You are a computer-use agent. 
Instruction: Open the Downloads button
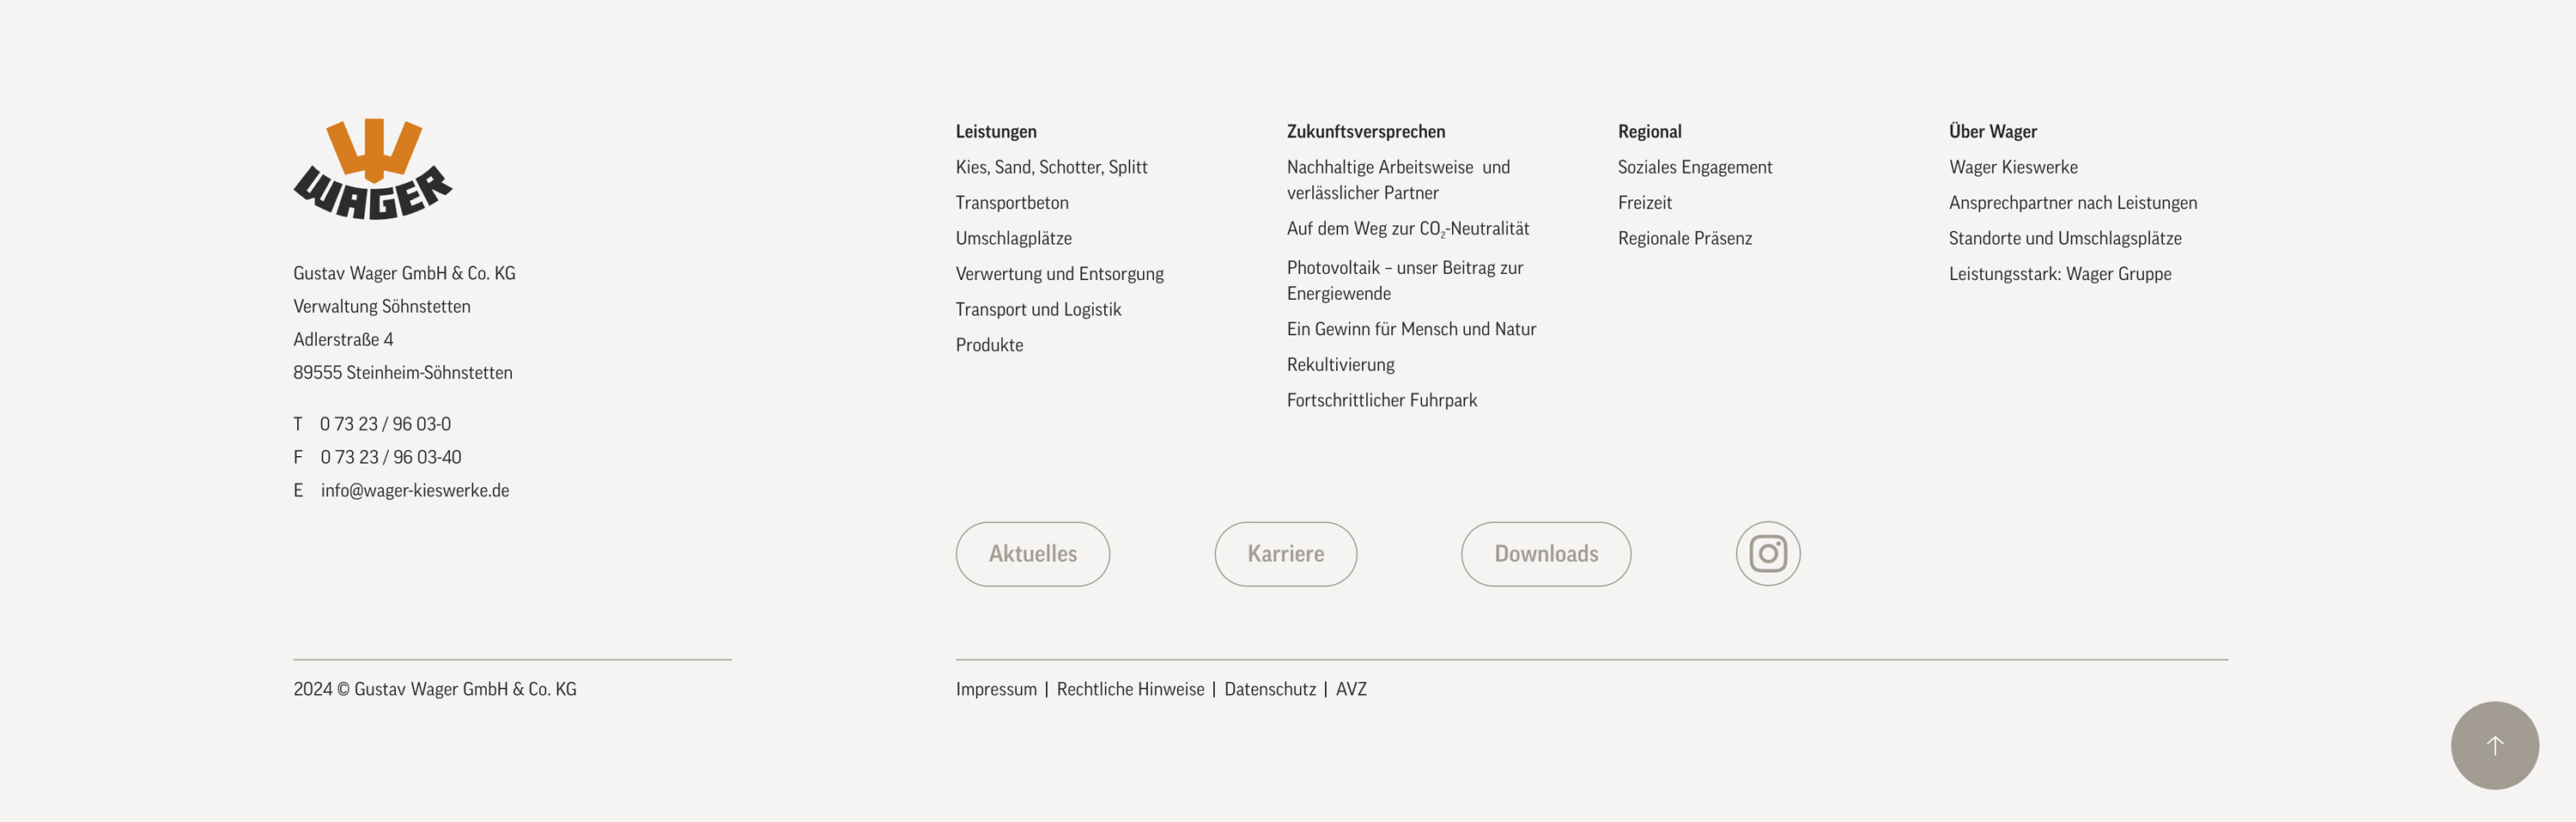[x=1545, y=554]
